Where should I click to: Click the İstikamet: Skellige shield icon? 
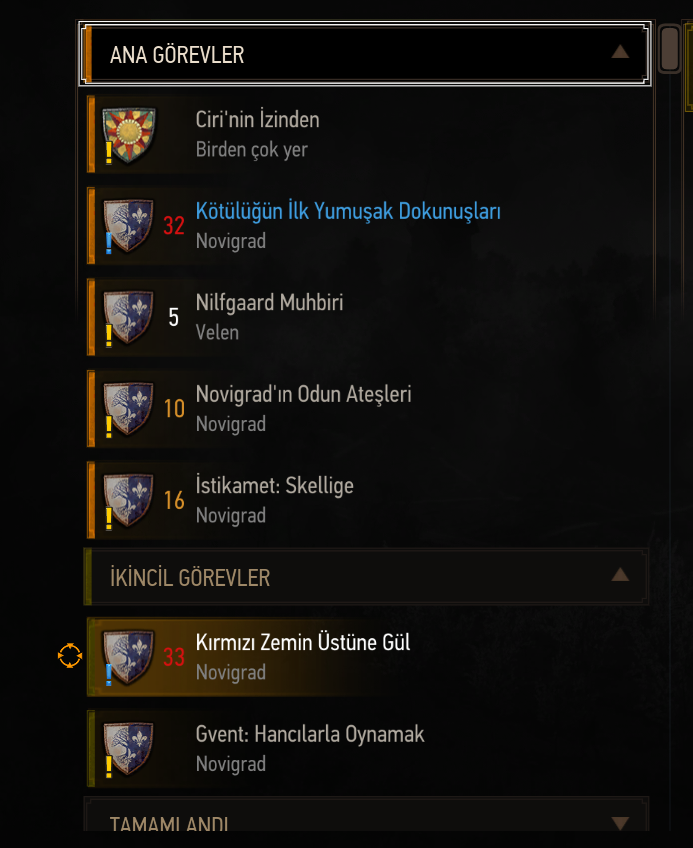(129, 500)
